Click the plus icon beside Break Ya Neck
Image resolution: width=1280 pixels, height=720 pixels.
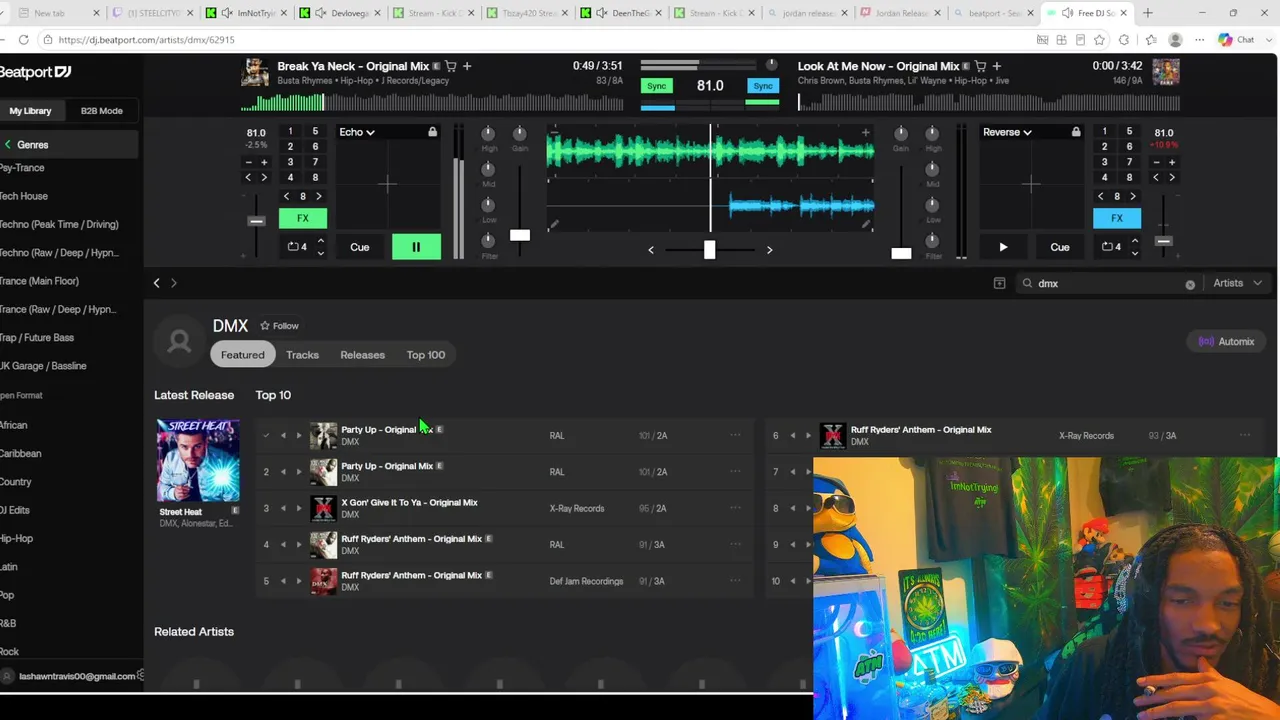pos(467,66)
